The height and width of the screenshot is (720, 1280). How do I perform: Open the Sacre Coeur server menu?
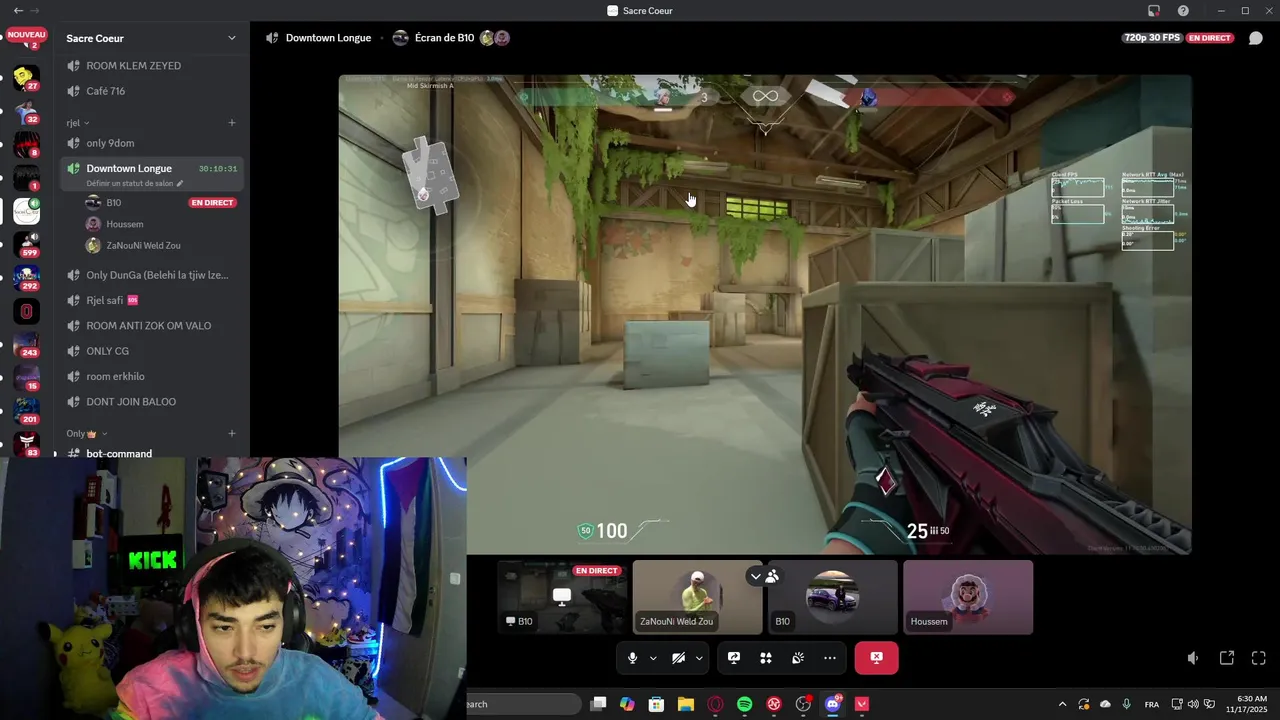(150, 38)
